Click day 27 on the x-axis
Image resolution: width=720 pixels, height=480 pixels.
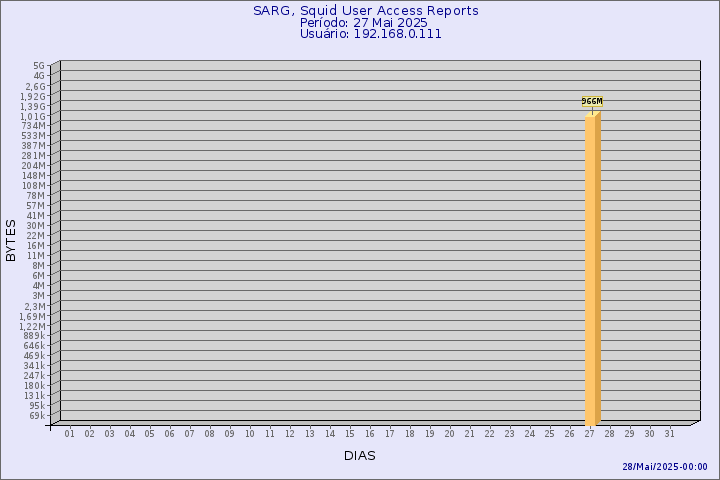coord(590,434)
